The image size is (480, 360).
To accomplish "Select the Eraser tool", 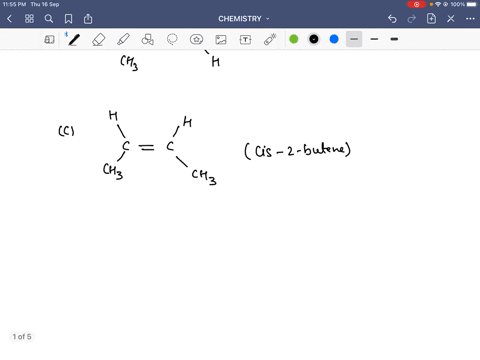I will point(99,40).
